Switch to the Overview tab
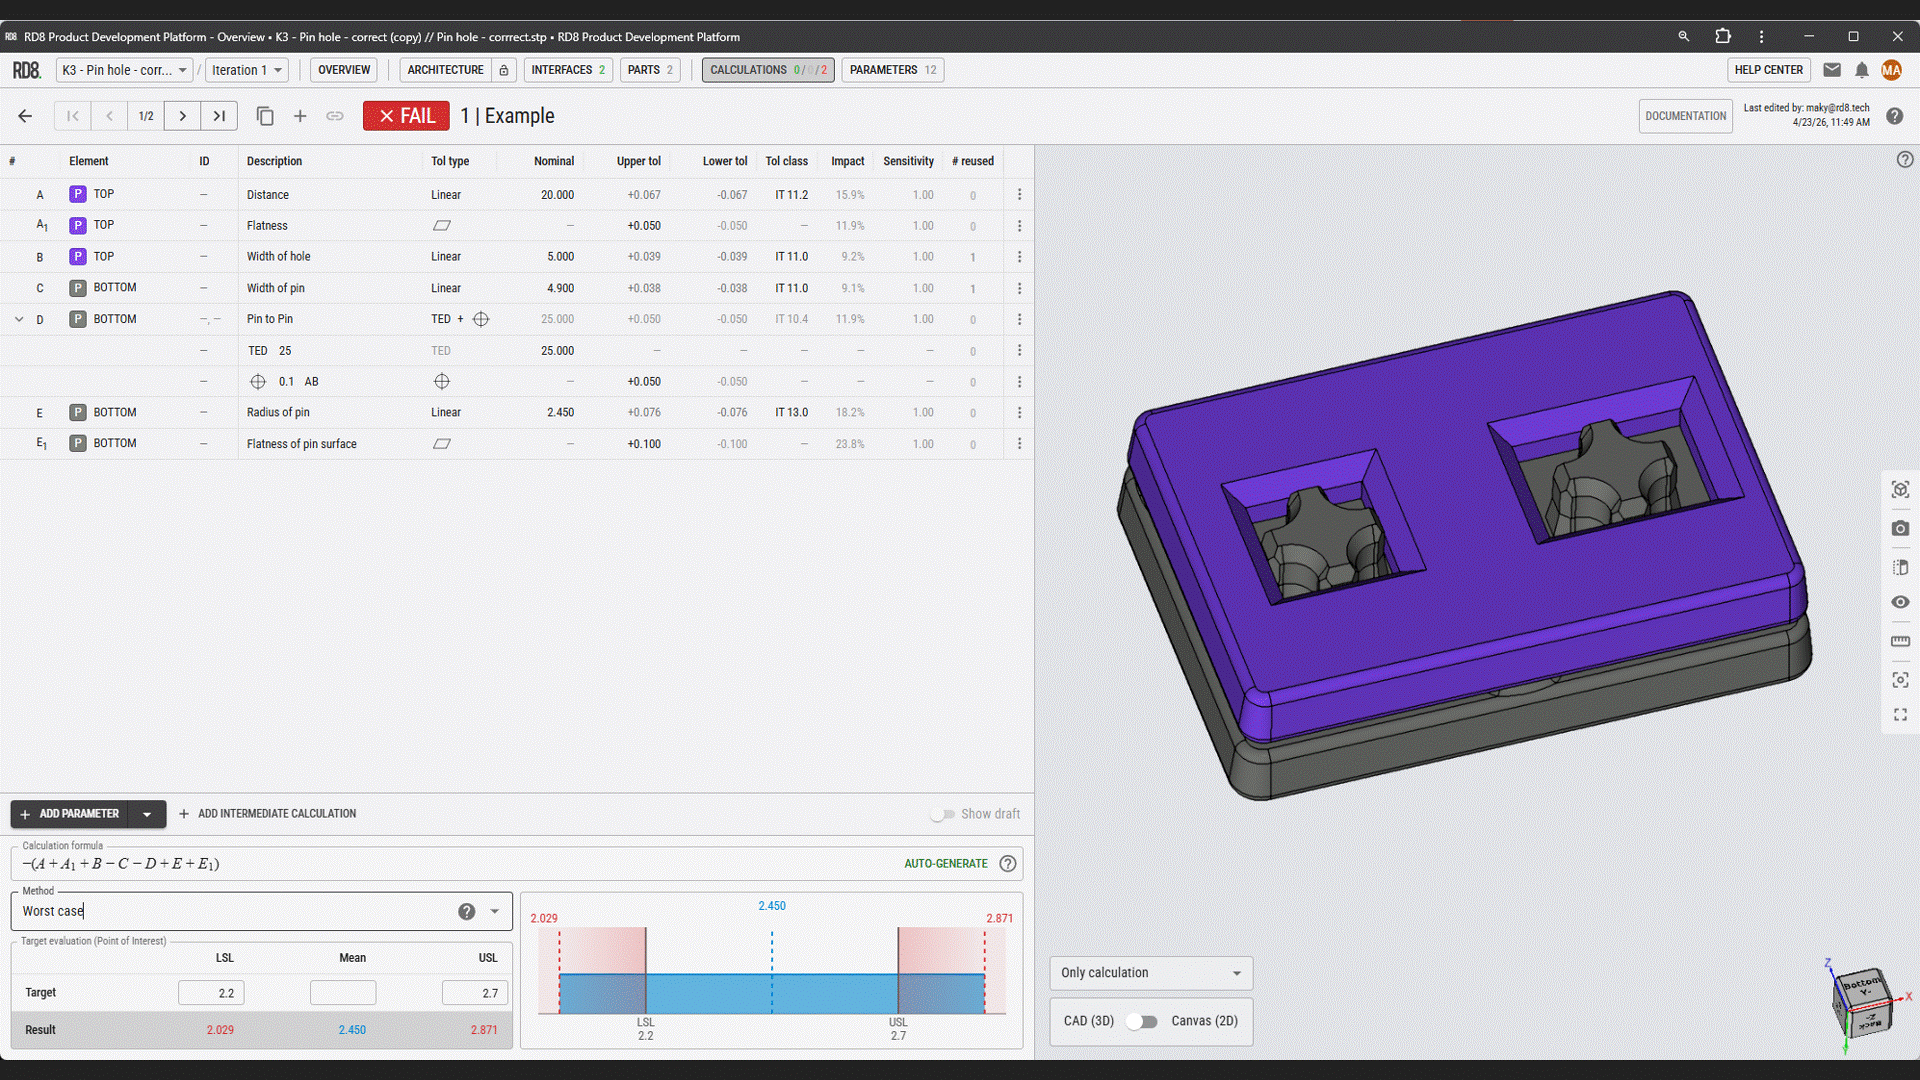Viewport: 1920px width, 1080px height. tap(344, 70)
